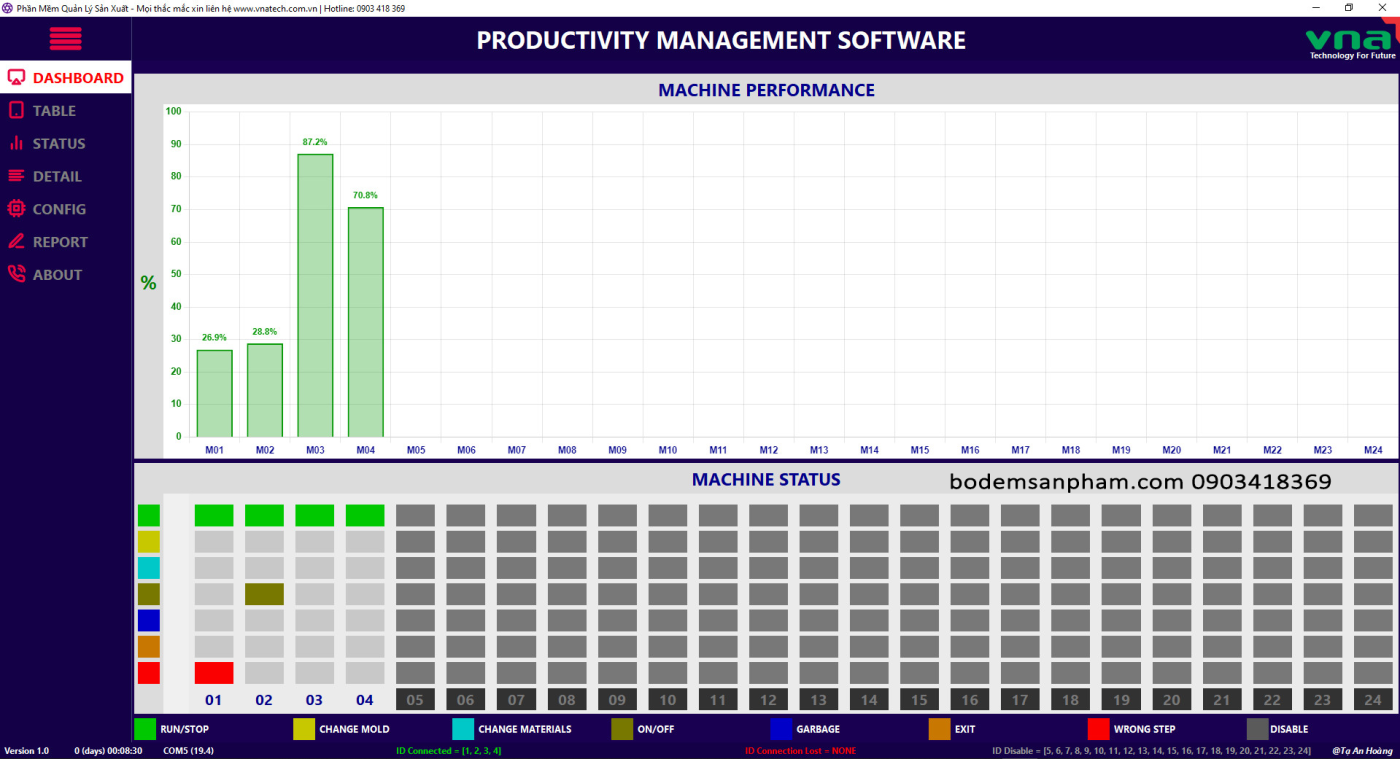The height and width of the screenshot is (759, 1400).
Task: Click the 'Version 1.0' status text
Action: (27, 751)
